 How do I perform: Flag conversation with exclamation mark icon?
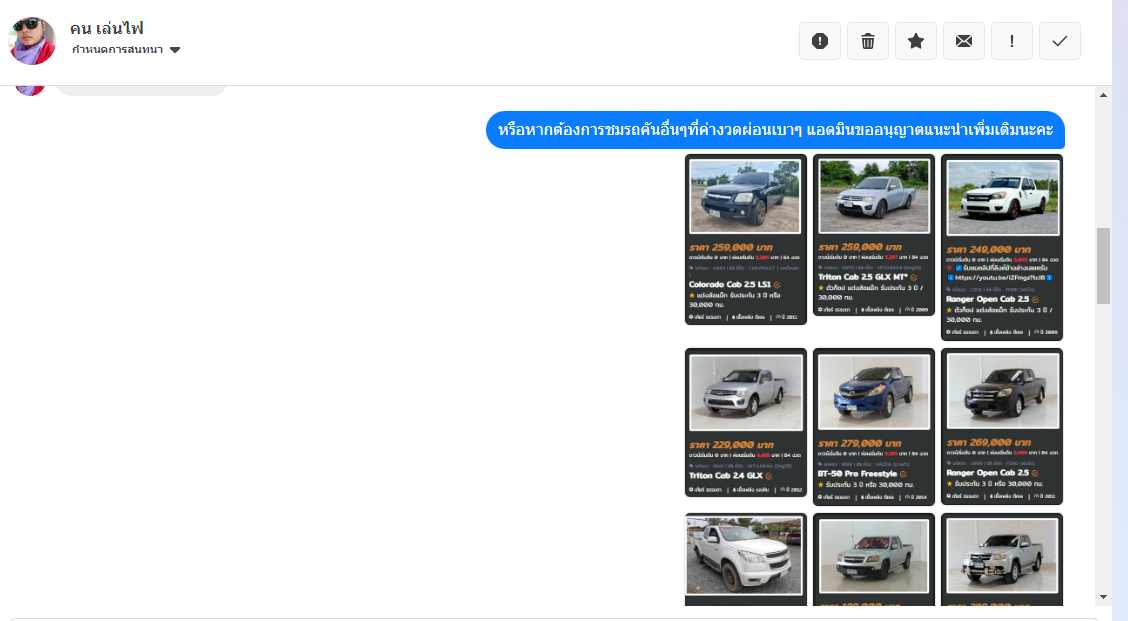click(x=1011, y=41)
